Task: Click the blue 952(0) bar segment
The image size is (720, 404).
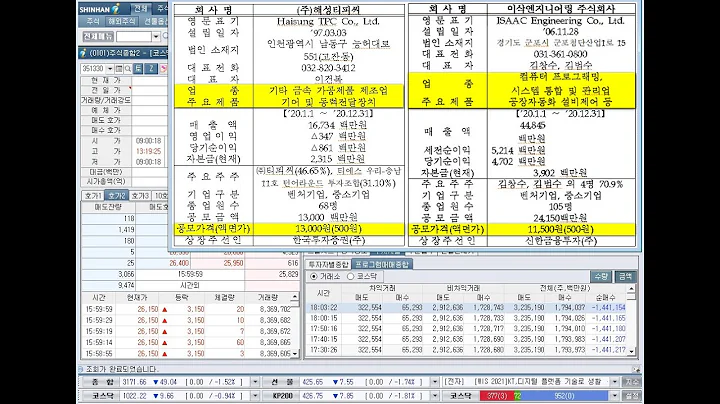Action: (x=564, y=396)
